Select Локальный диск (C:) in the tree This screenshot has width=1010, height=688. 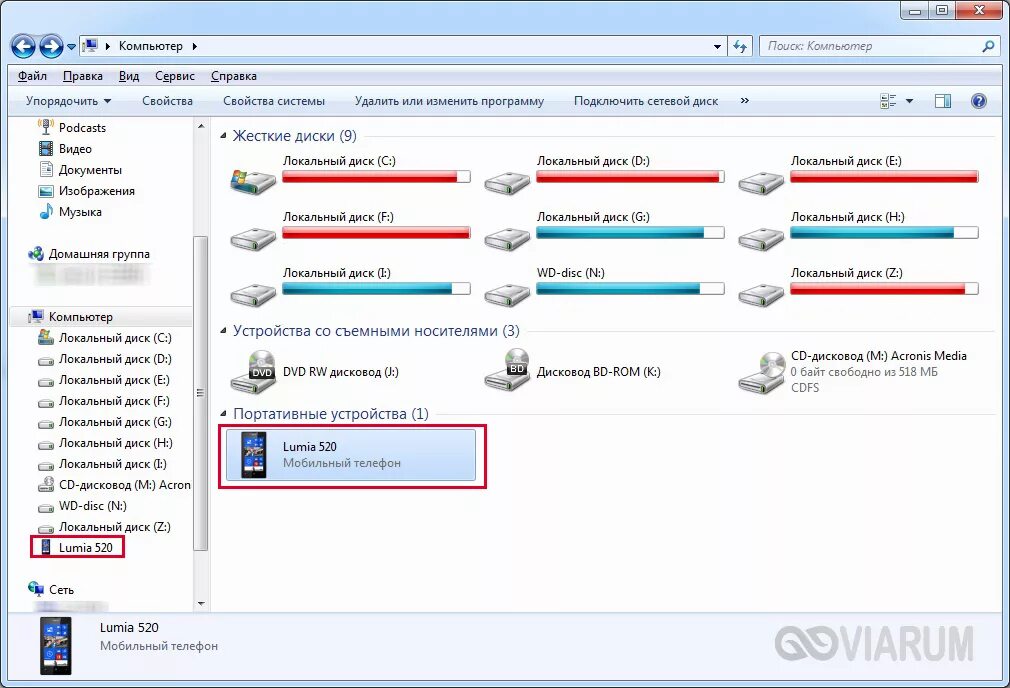105,338
